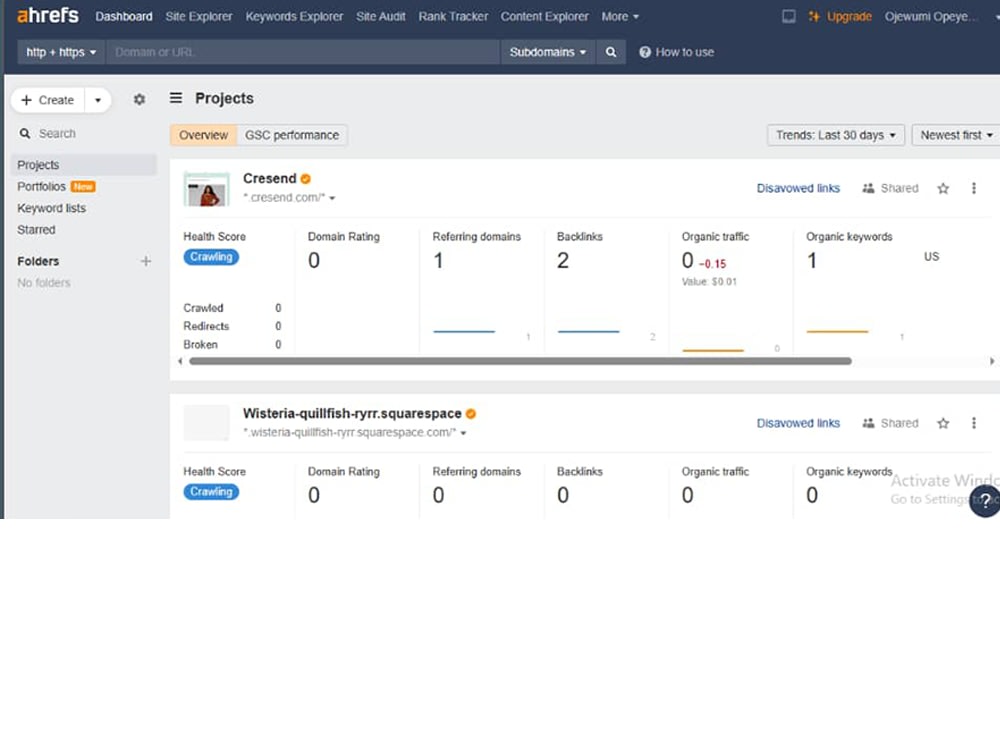Click the -0.15 organic traffic change
Image resolution: width=1000 pixels, height=750 pixels.
click(712, 263)
